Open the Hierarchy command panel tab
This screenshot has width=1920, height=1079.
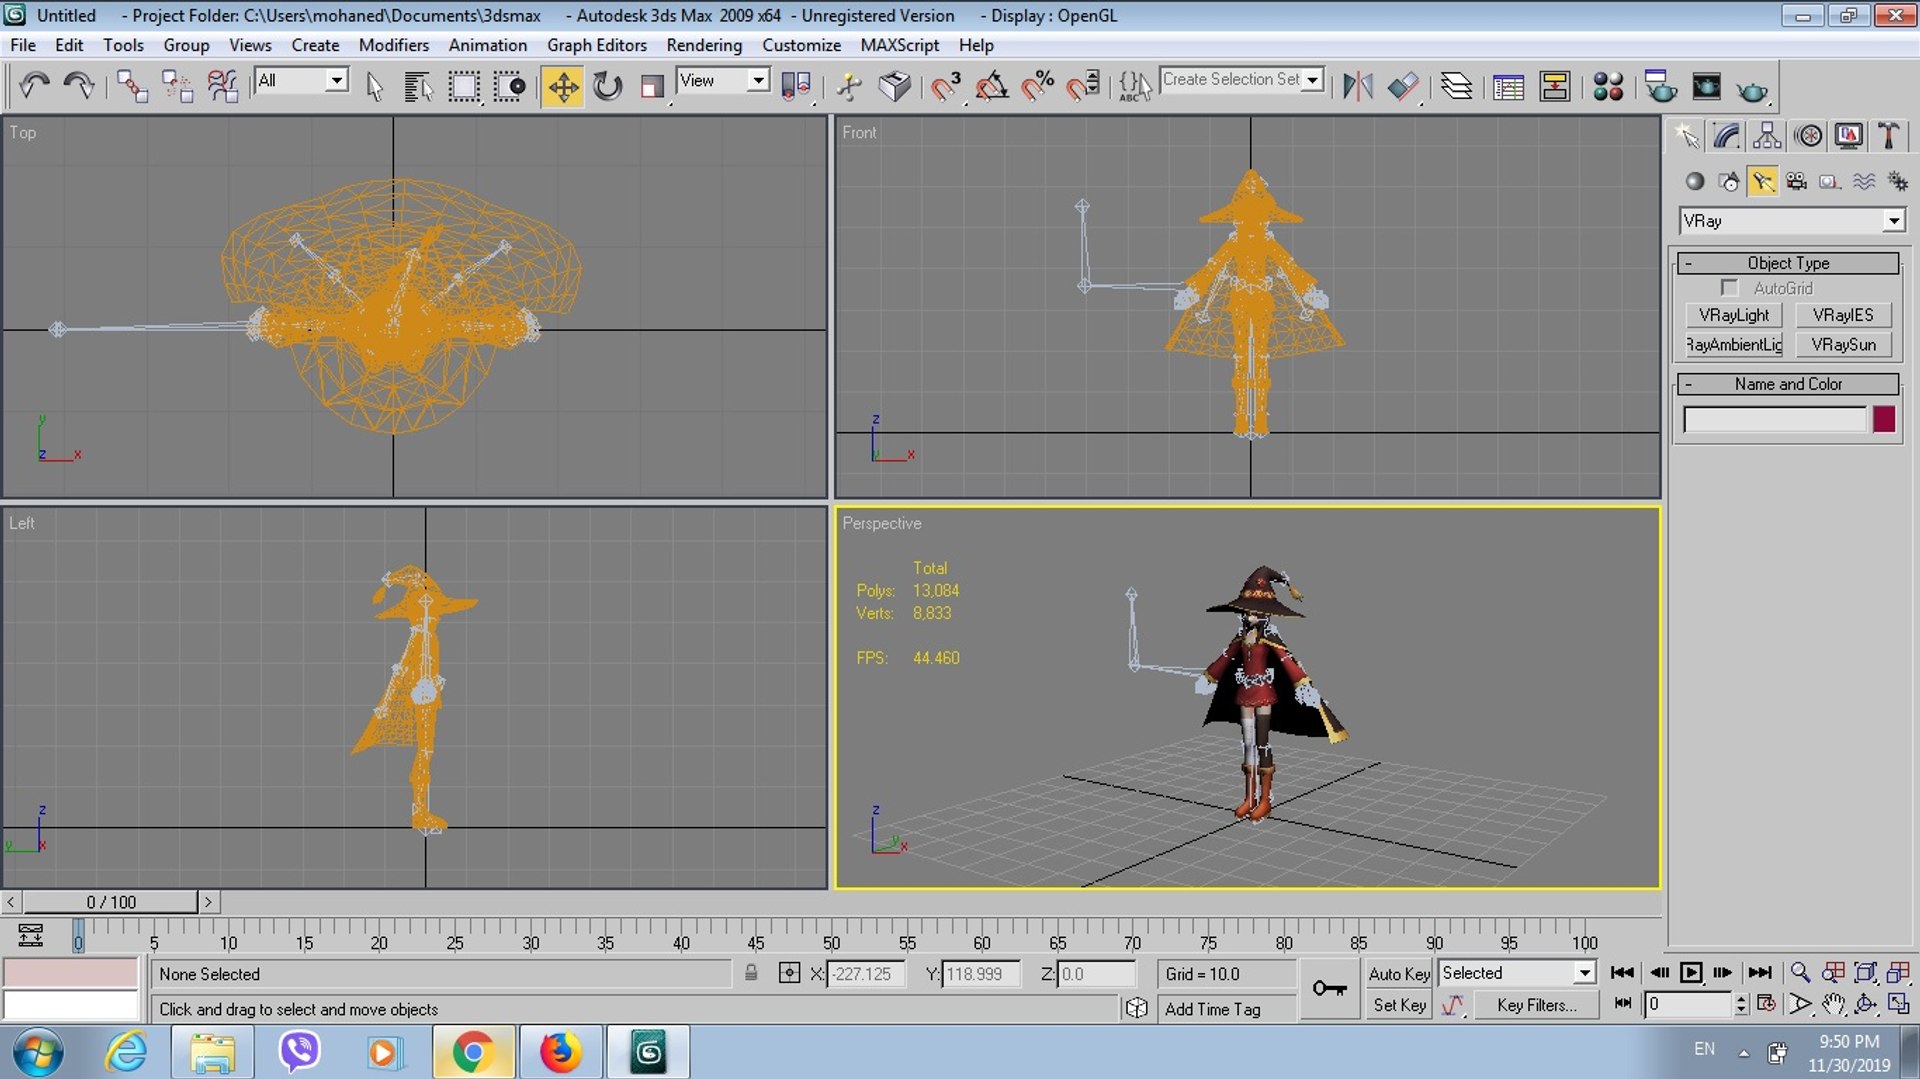click(x=1767, y=135)
